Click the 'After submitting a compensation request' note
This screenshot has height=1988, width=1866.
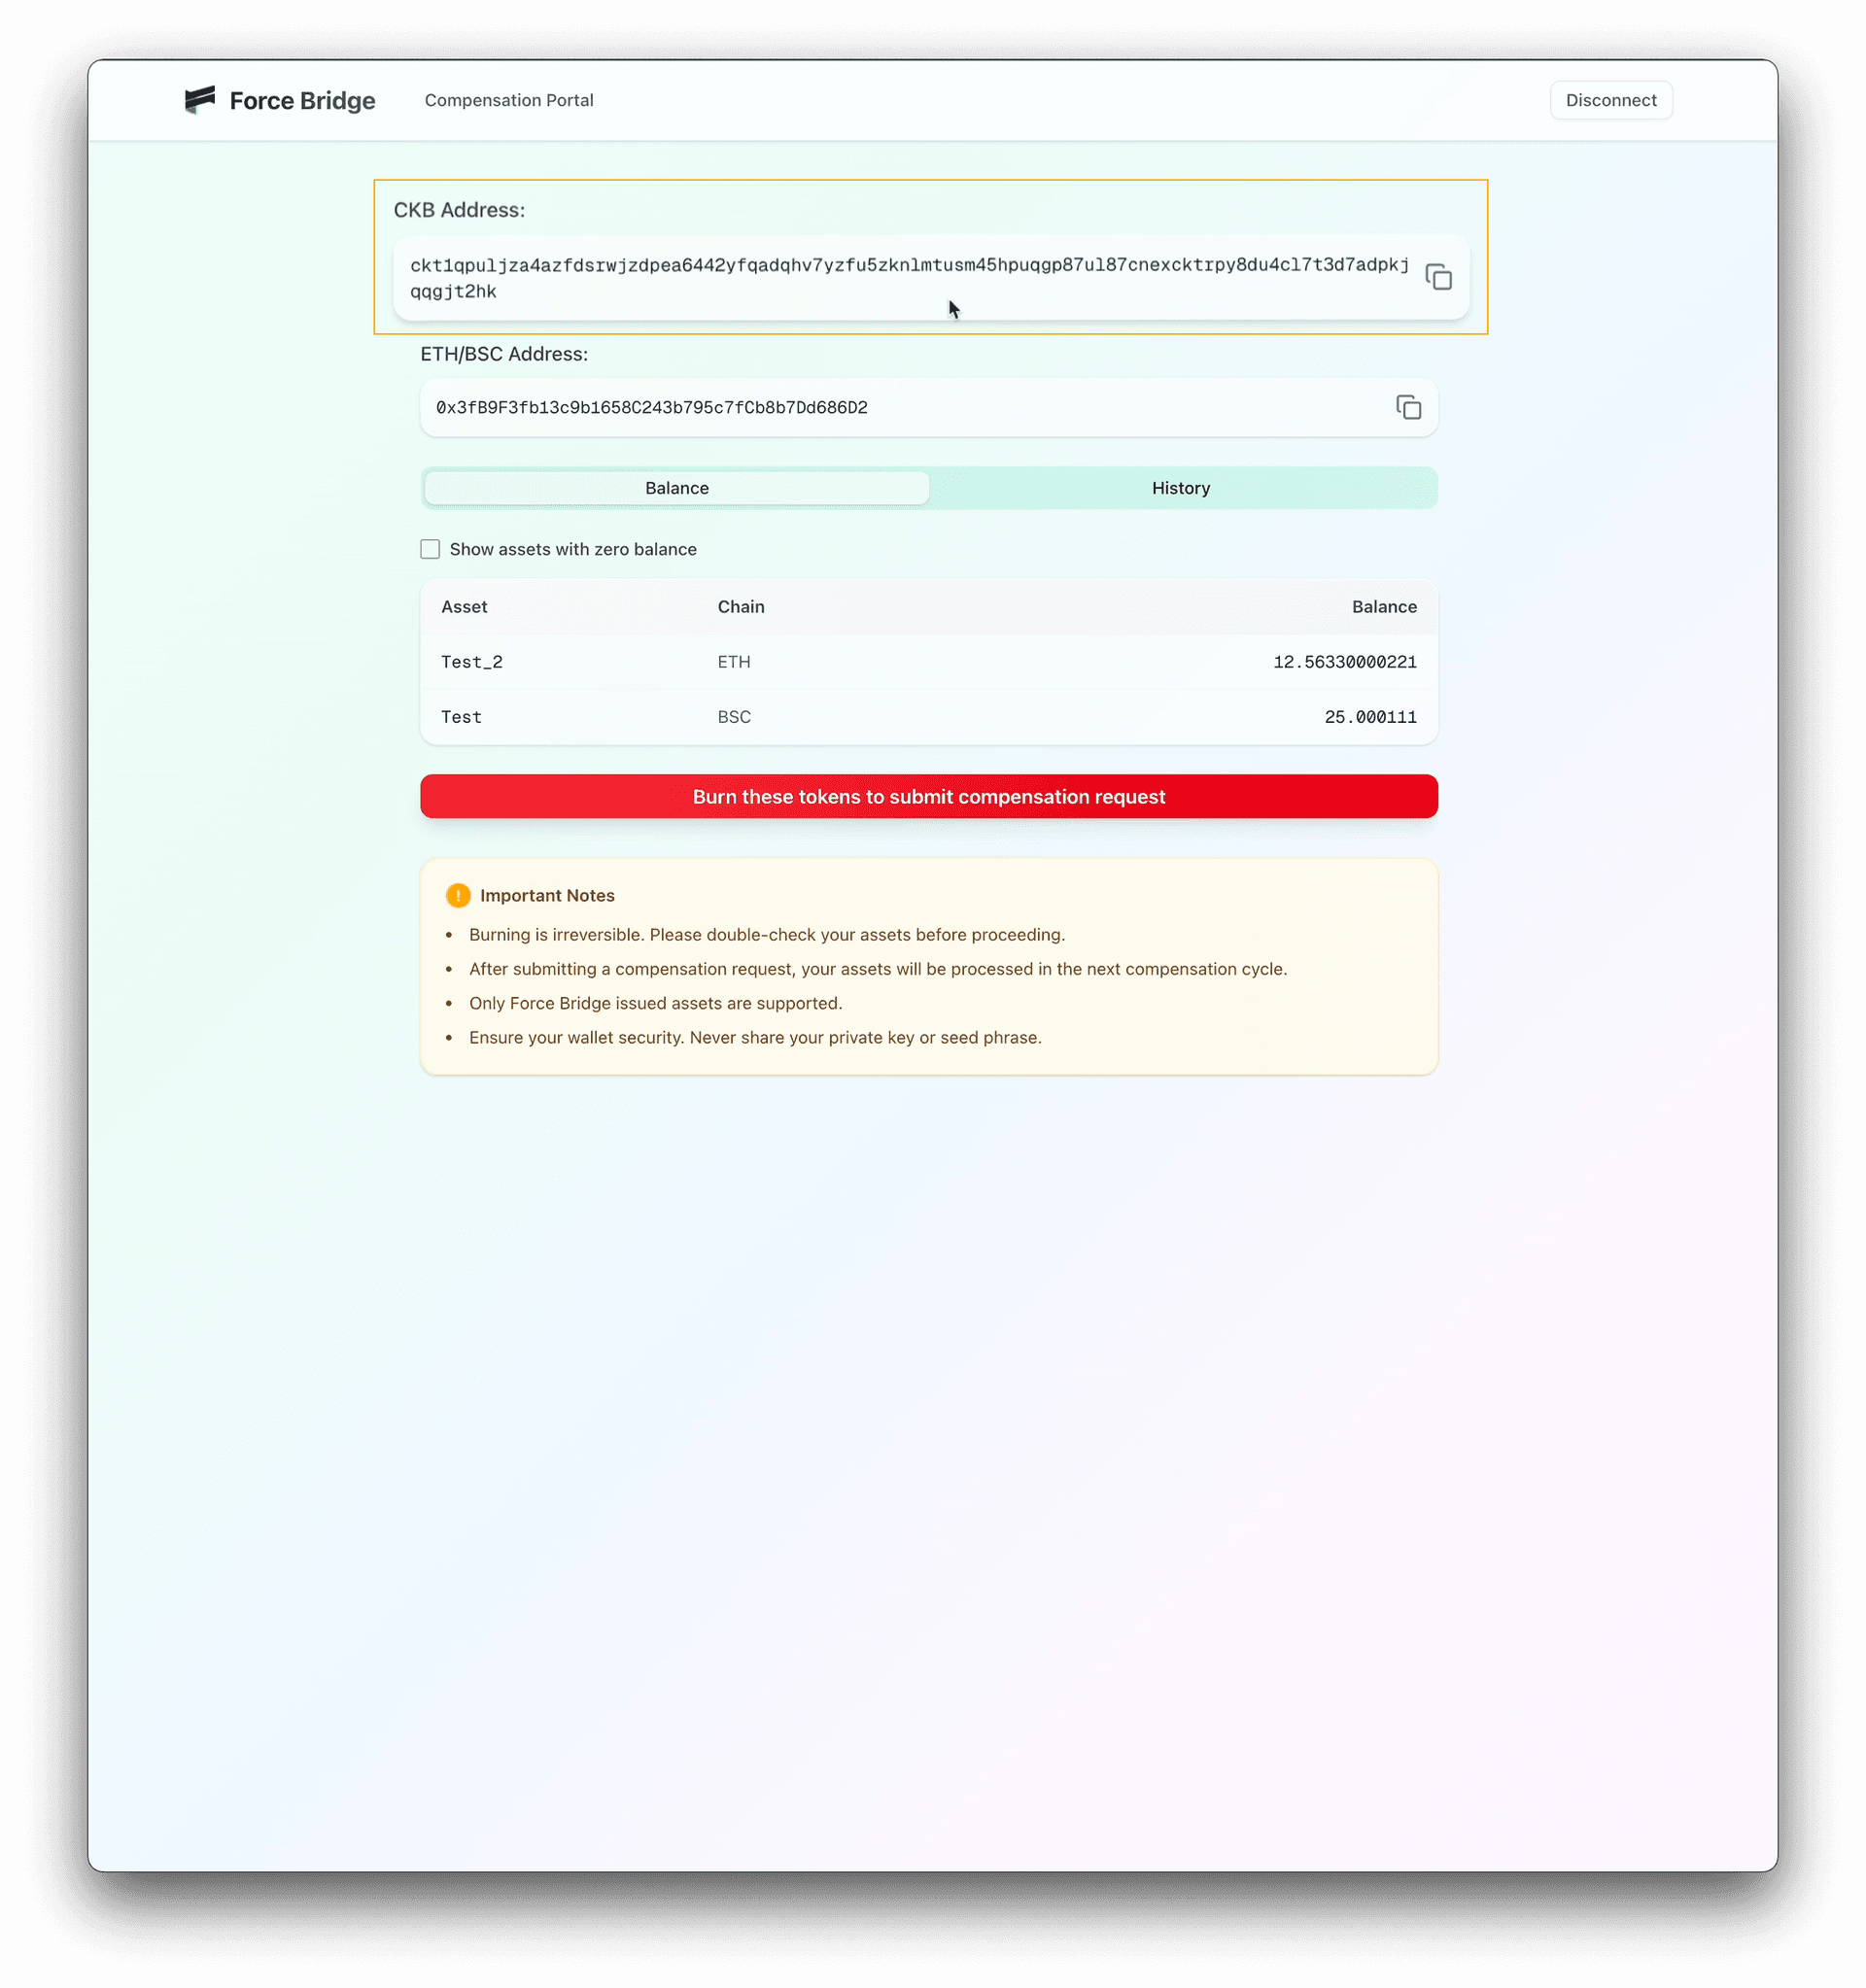click(878, 969)
